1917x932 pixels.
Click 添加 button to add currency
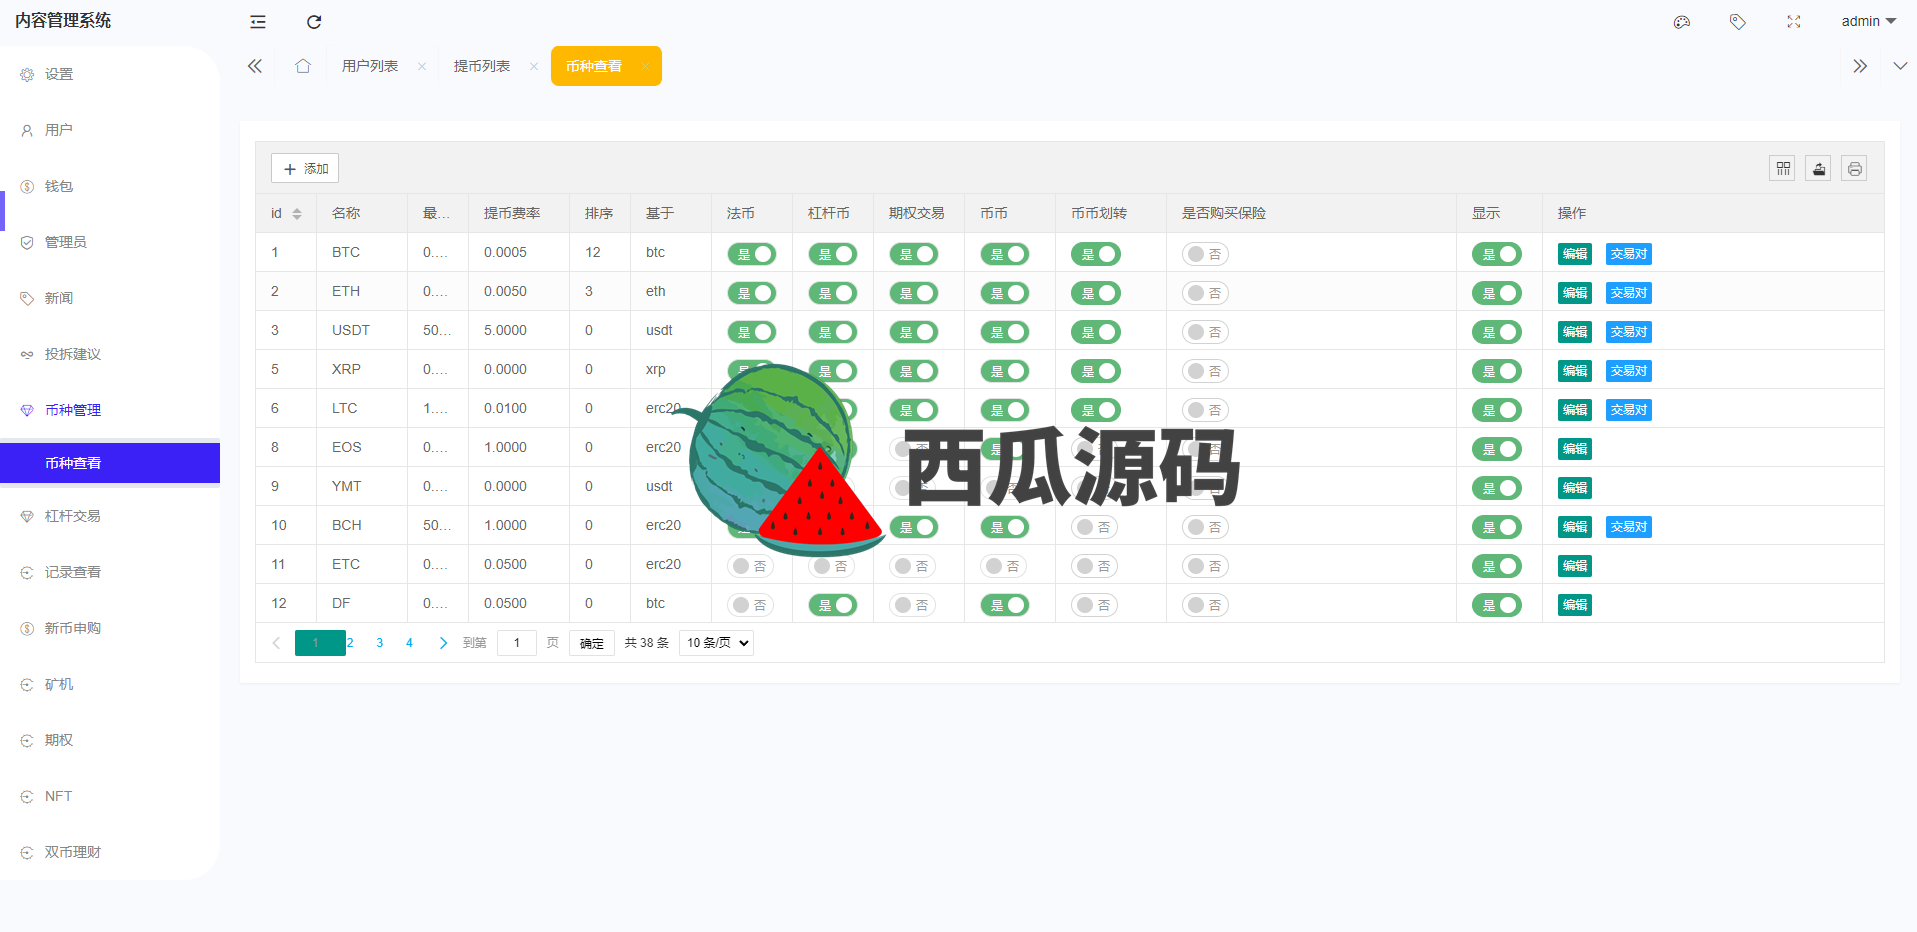pos(305,168)
